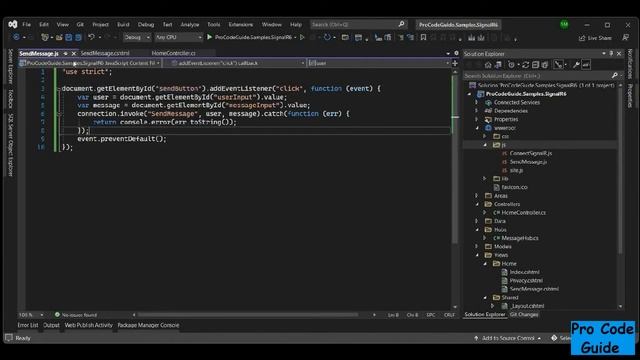Open the Debug configuration dropdown
This screenshot has height=360, width=640.
tap(137, 38)
